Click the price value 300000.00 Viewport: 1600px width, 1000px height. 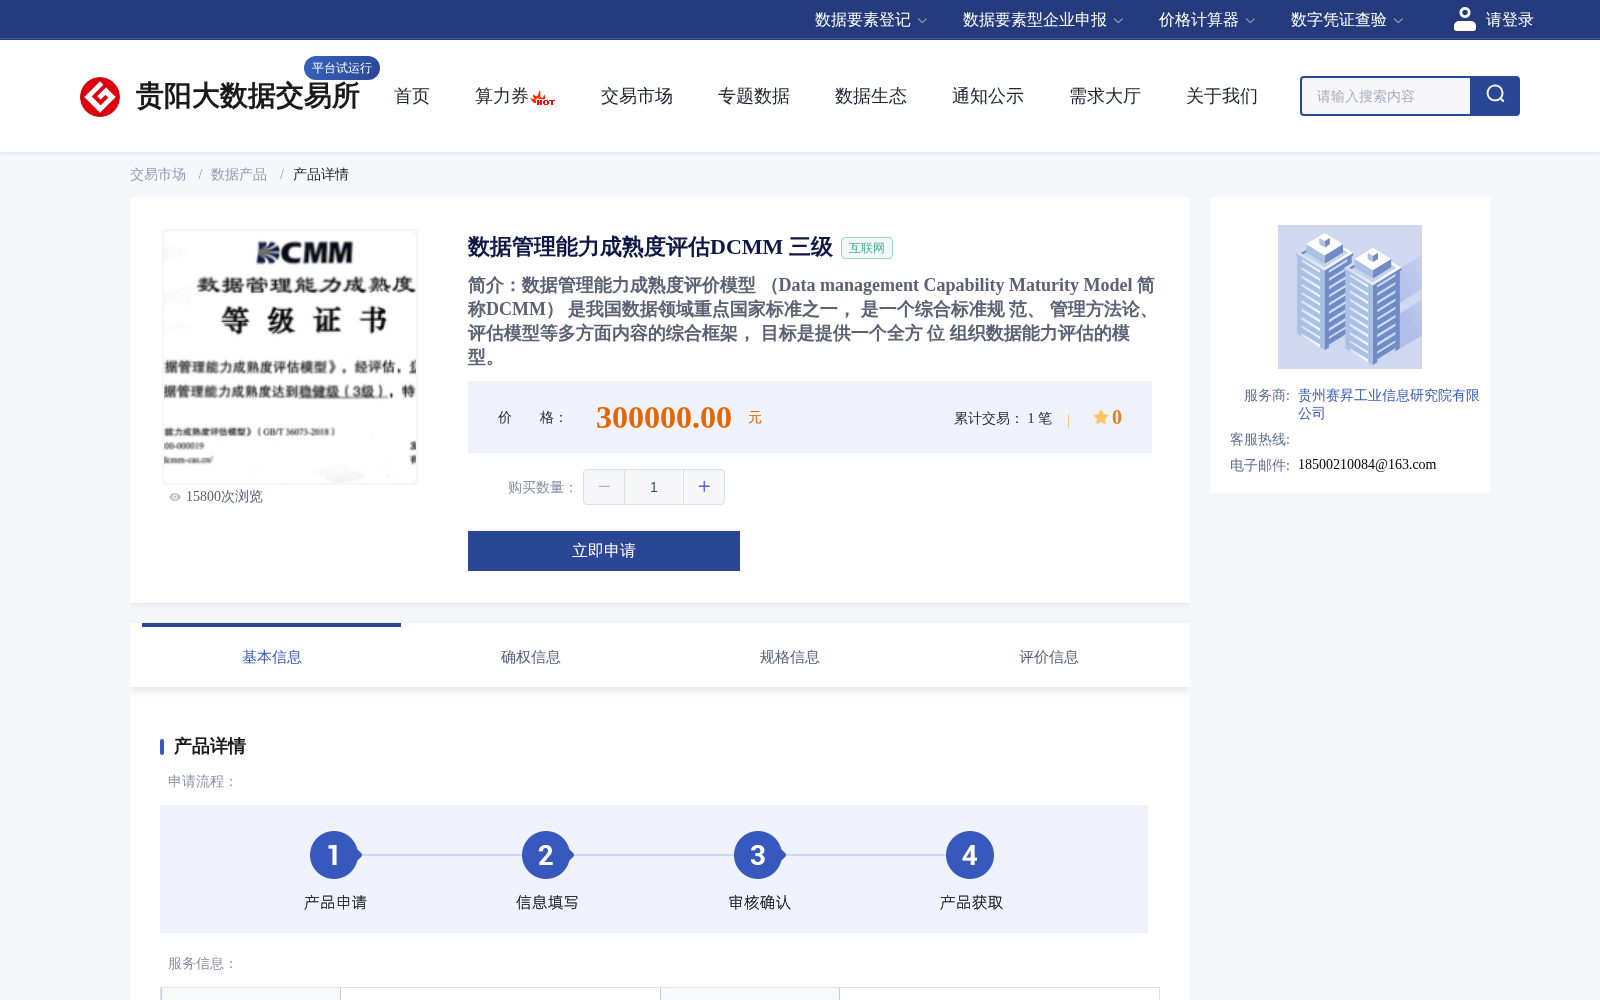[664, 417]
